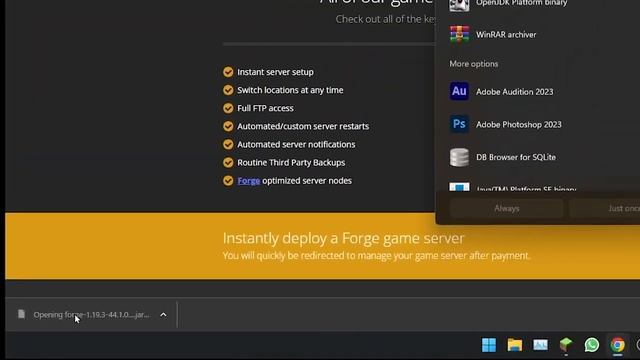
Task: Click the Switch locations at any time checkmark
Action: (228, 90)
